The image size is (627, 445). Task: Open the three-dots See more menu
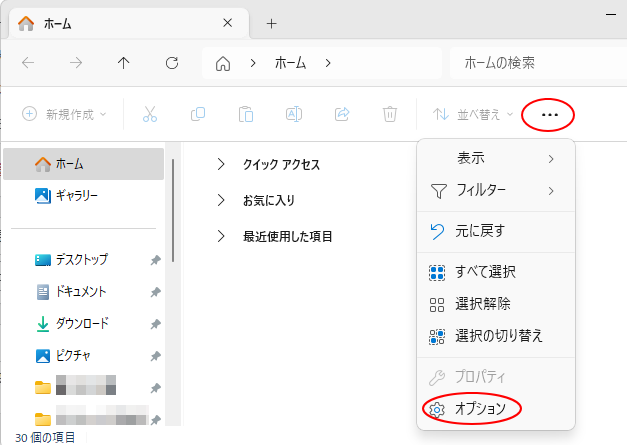pos(549,115)
